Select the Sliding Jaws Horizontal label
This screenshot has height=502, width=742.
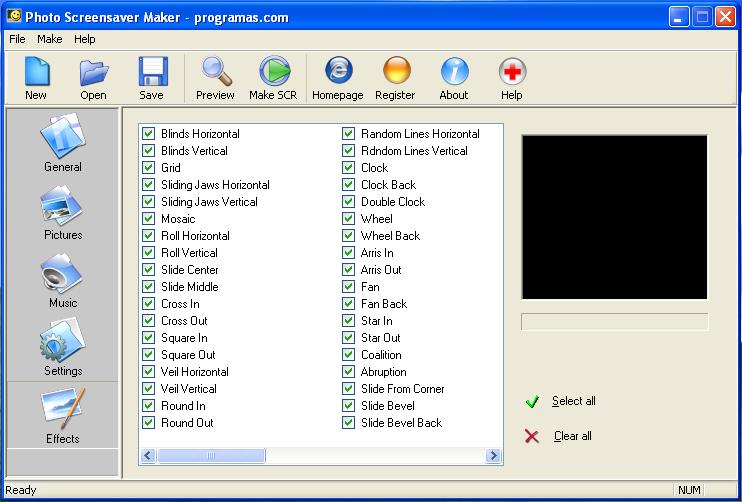215,185
